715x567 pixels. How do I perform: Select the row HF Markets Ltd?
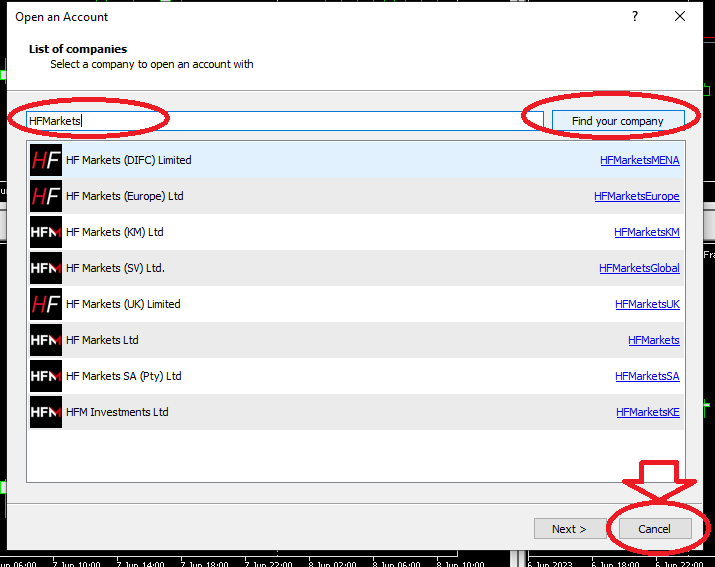(356, 340)
